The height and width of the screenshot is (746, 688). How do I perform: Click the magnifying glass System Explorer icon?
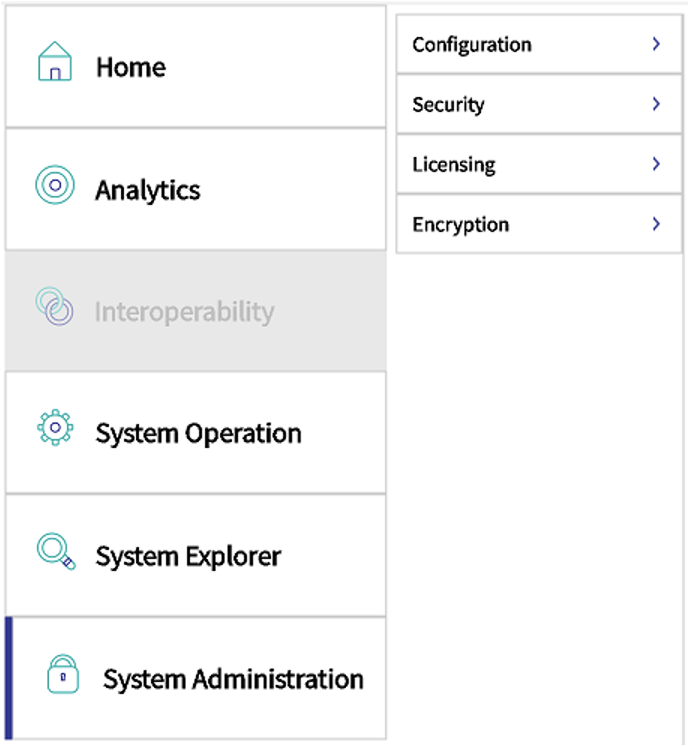[55, 551]
